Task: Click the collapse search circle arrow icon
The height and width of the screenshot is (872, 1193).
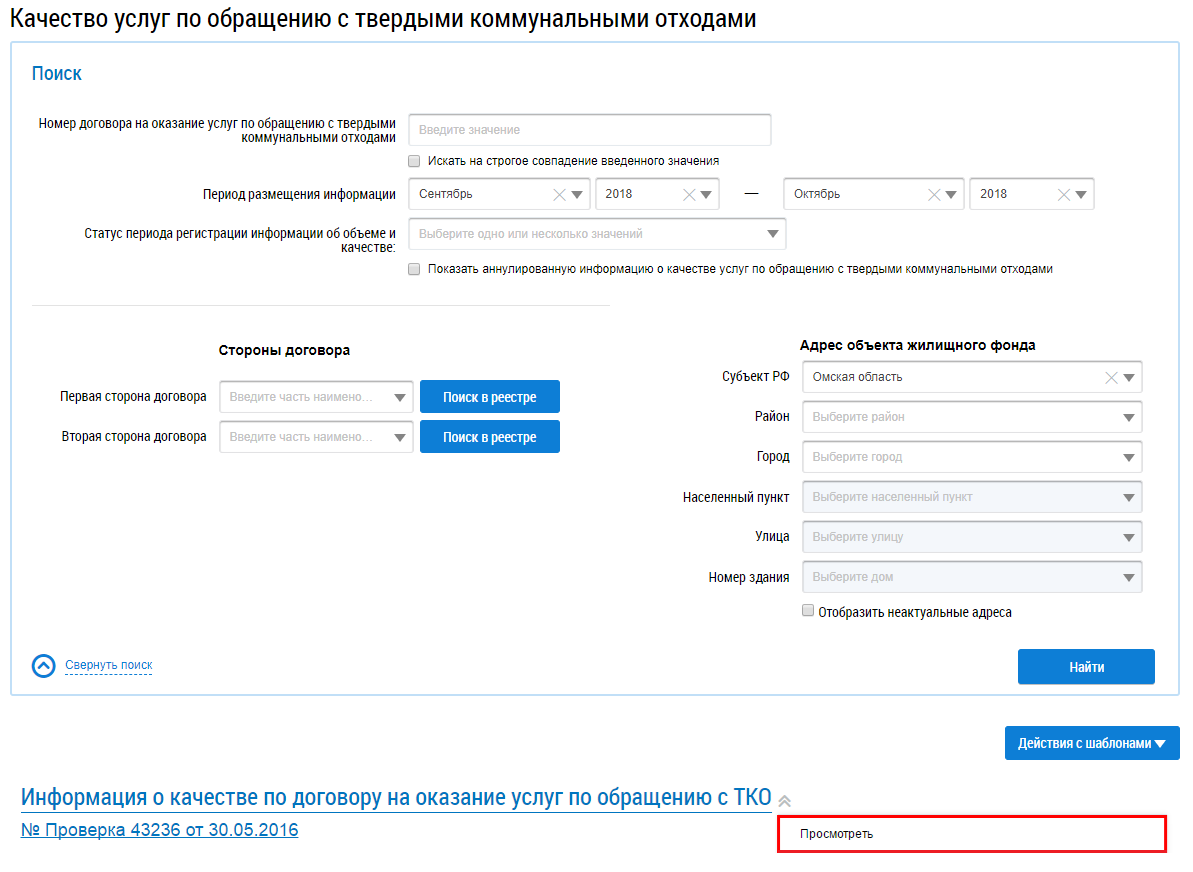Action: click(44, 666)
